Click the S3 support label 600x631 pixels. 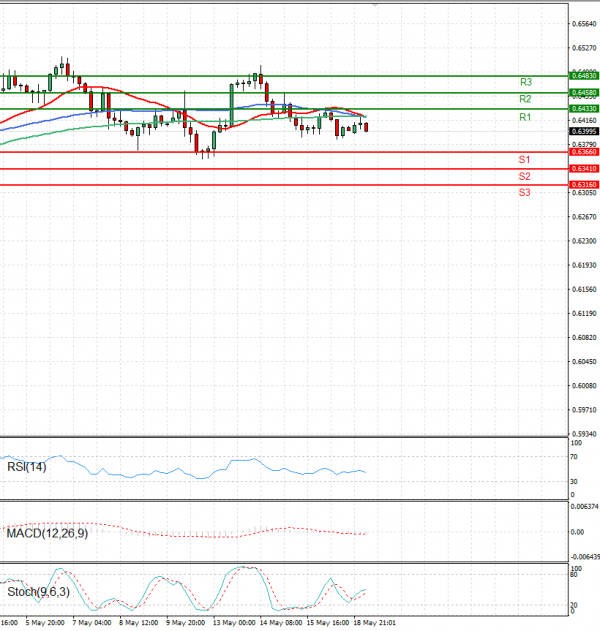[524, 192]
